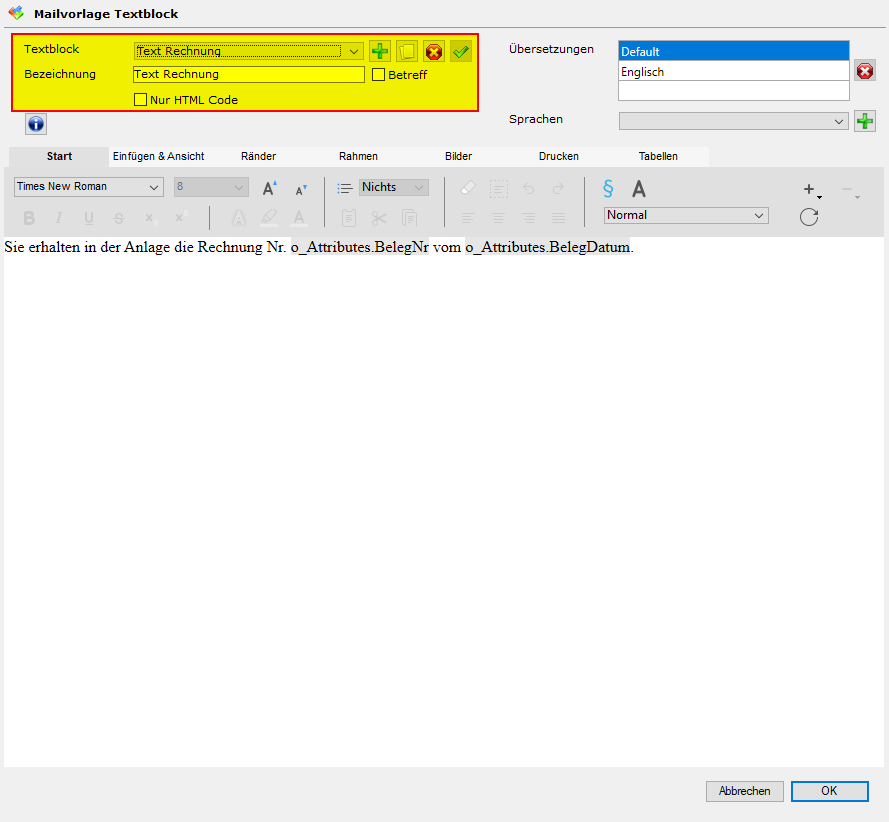Select Englisch in the Übersetzungen list

[733, 72]
